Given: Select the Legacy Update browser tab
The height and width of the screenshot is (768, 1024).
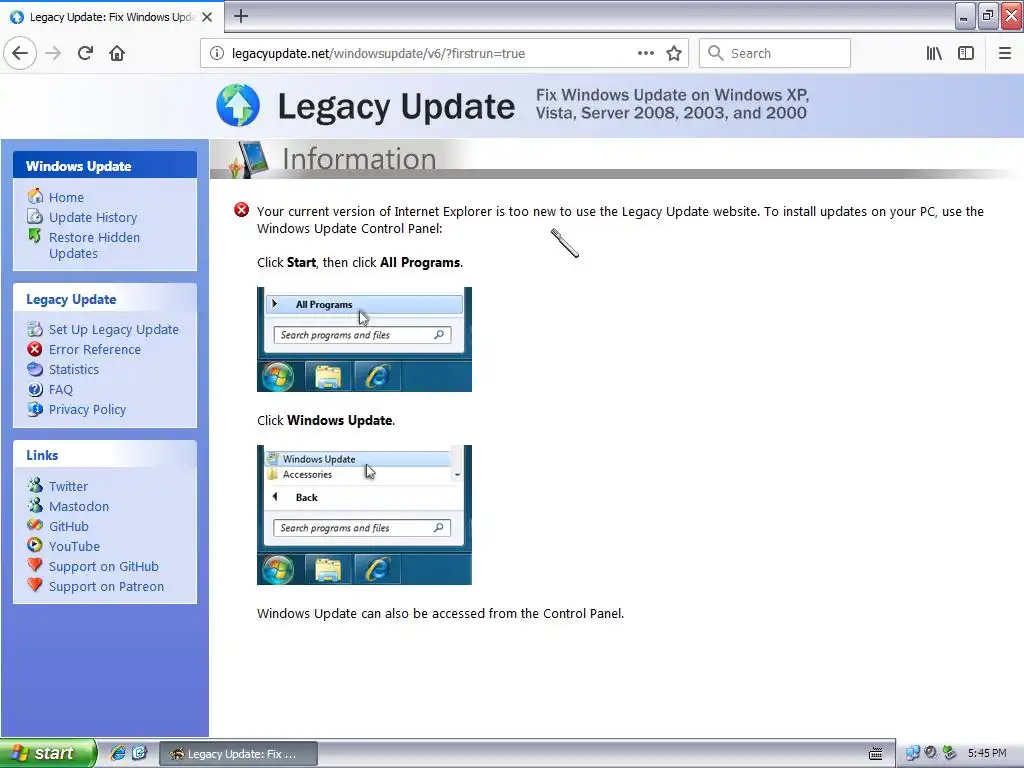Looking at the screenshot, I should [112, 17].
